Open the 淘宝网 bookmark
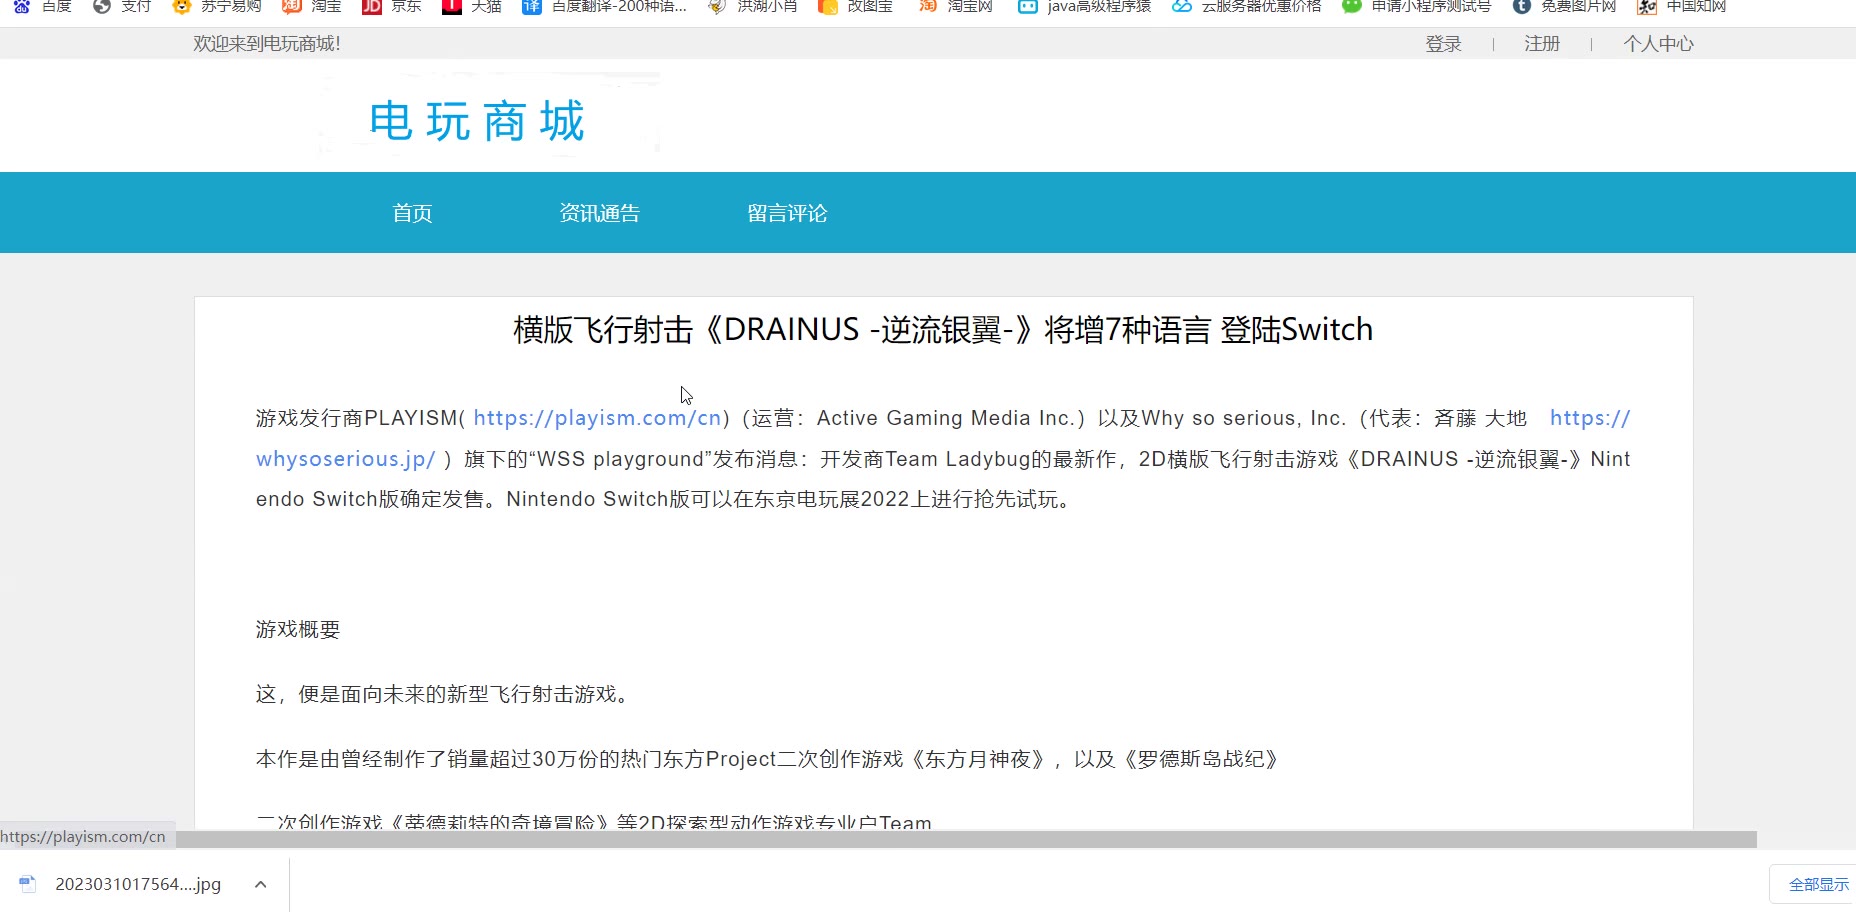 pos(955,6)
